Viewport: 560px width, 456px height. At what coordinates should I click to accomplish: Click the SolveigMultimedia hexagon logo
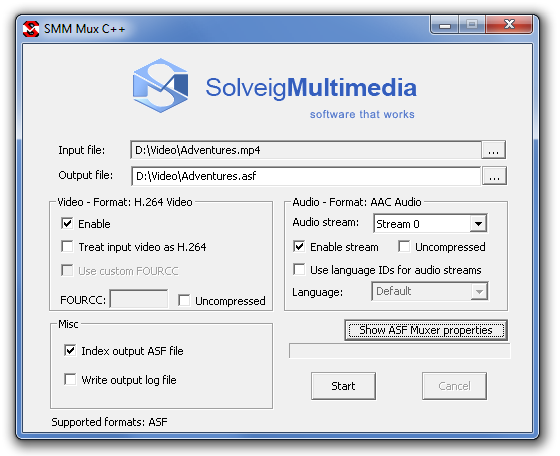(160, 85)
